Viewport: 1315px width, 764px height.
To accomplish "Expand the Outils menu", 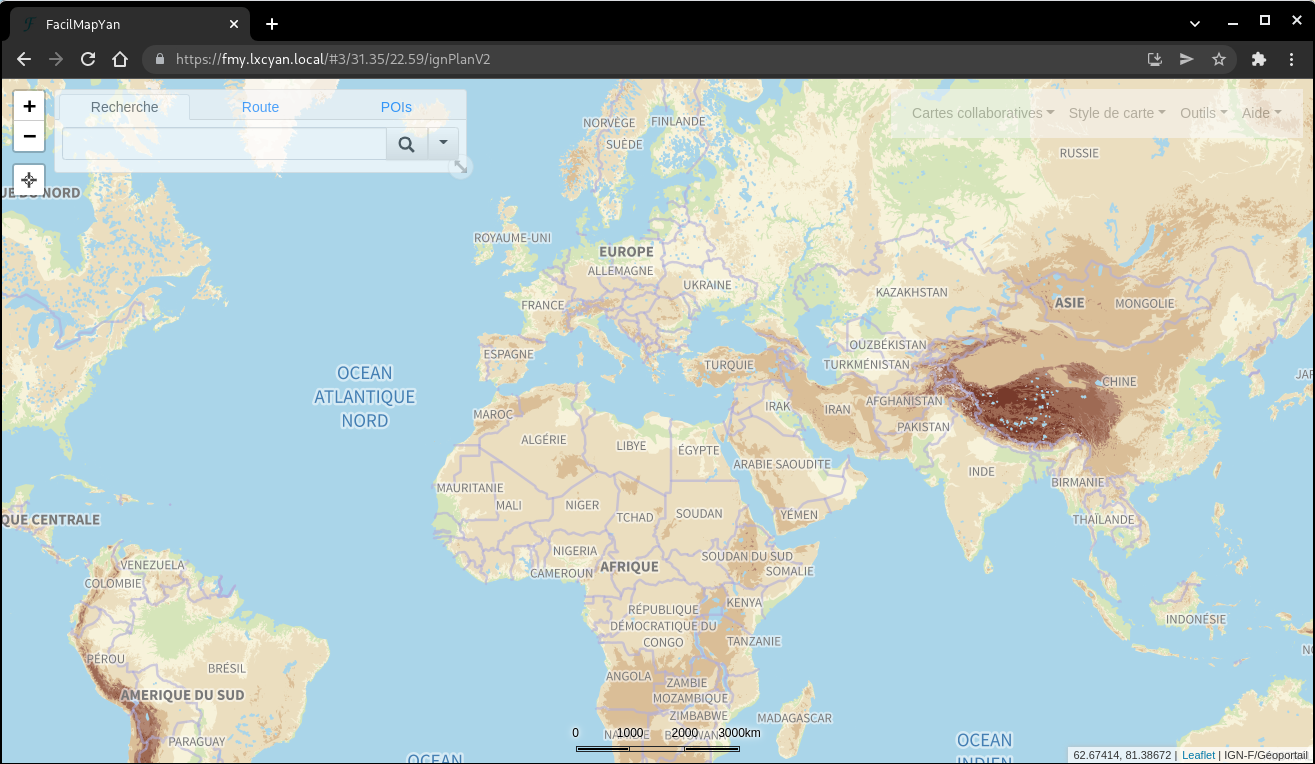I will [1203, 113].
